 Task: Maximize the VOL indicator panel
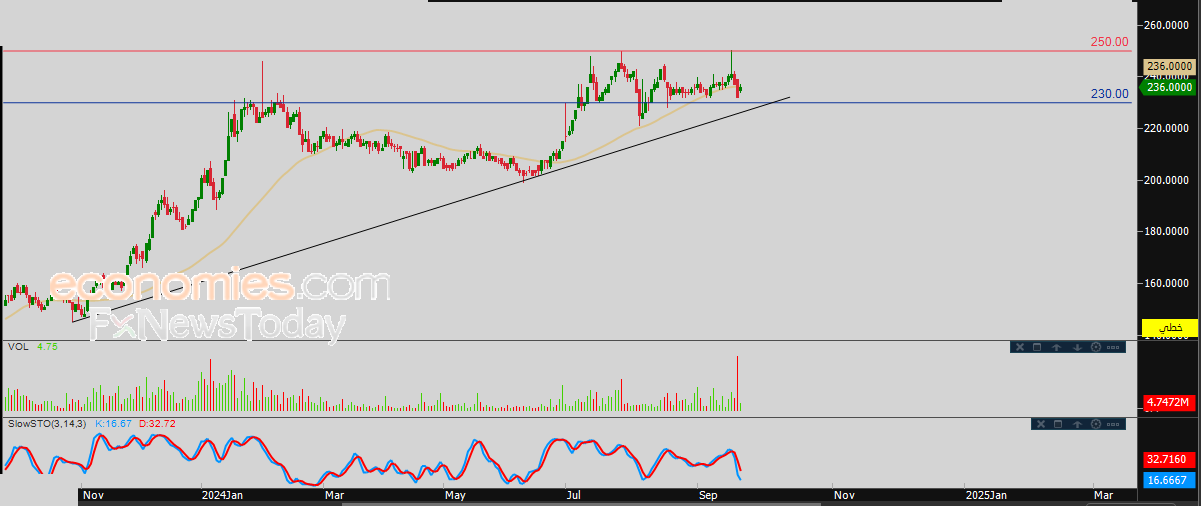point(1037,347)
